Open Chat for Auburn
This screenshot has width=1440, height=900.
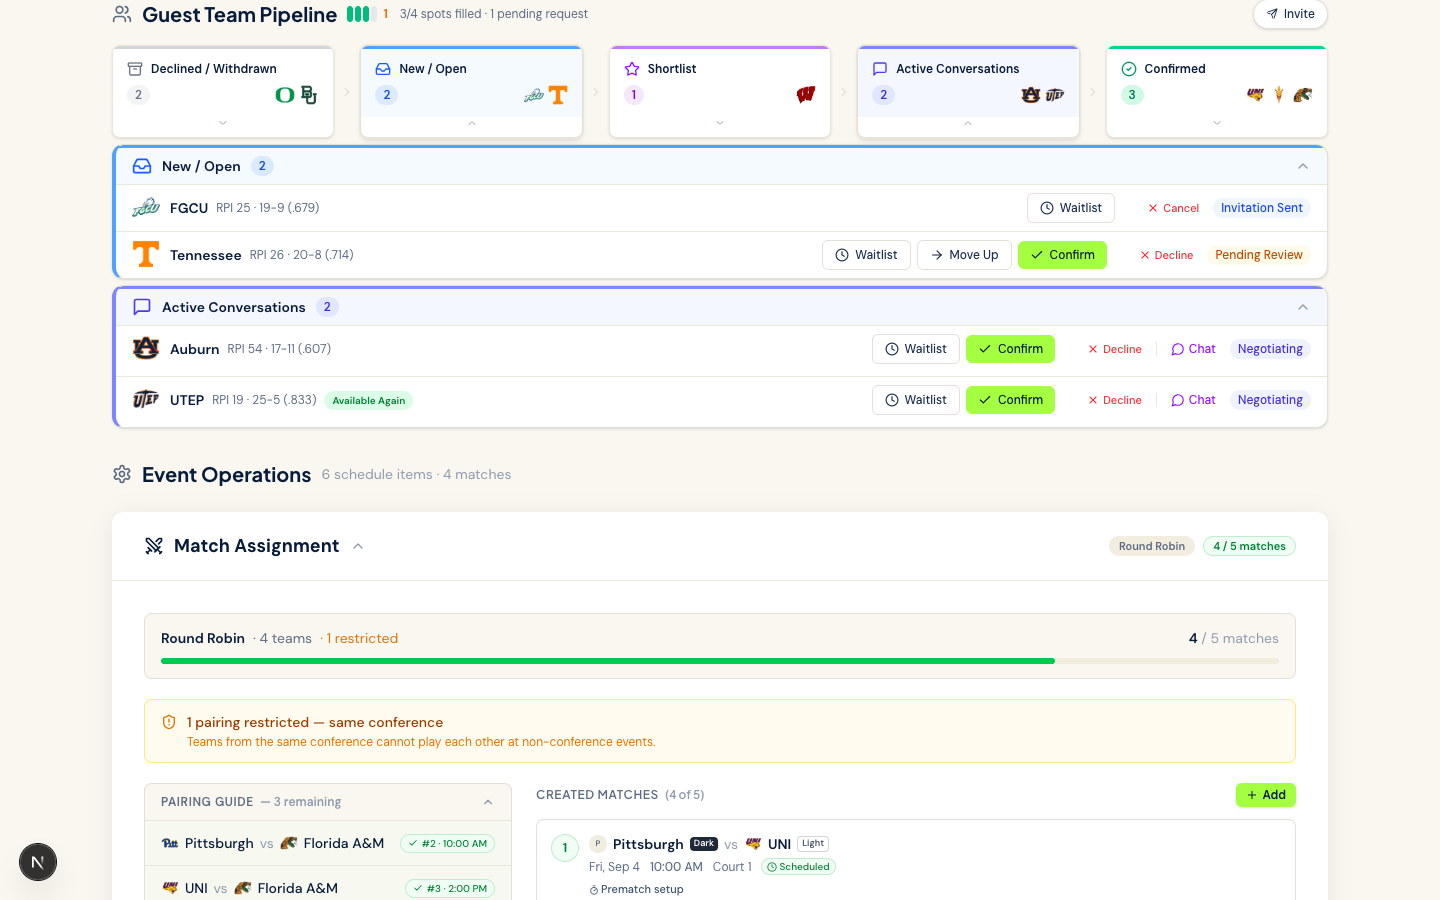point(1193,349)
